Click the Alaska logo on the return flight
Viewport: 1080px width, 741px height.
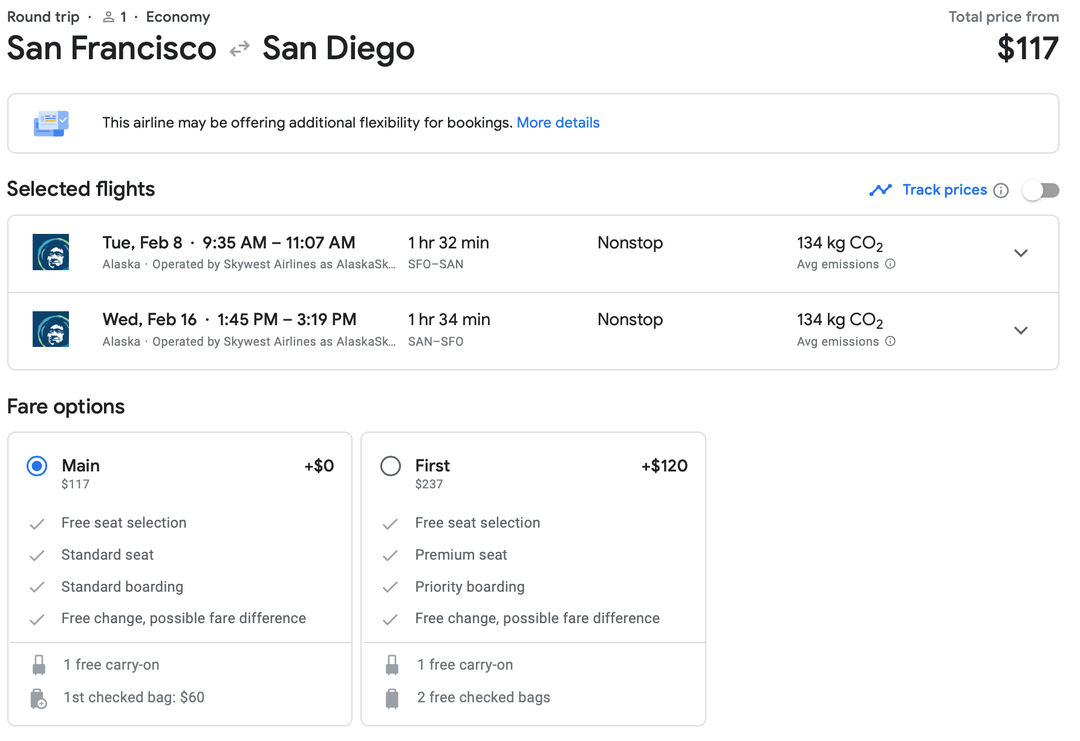pyautogui.click(x=50, y=329)
